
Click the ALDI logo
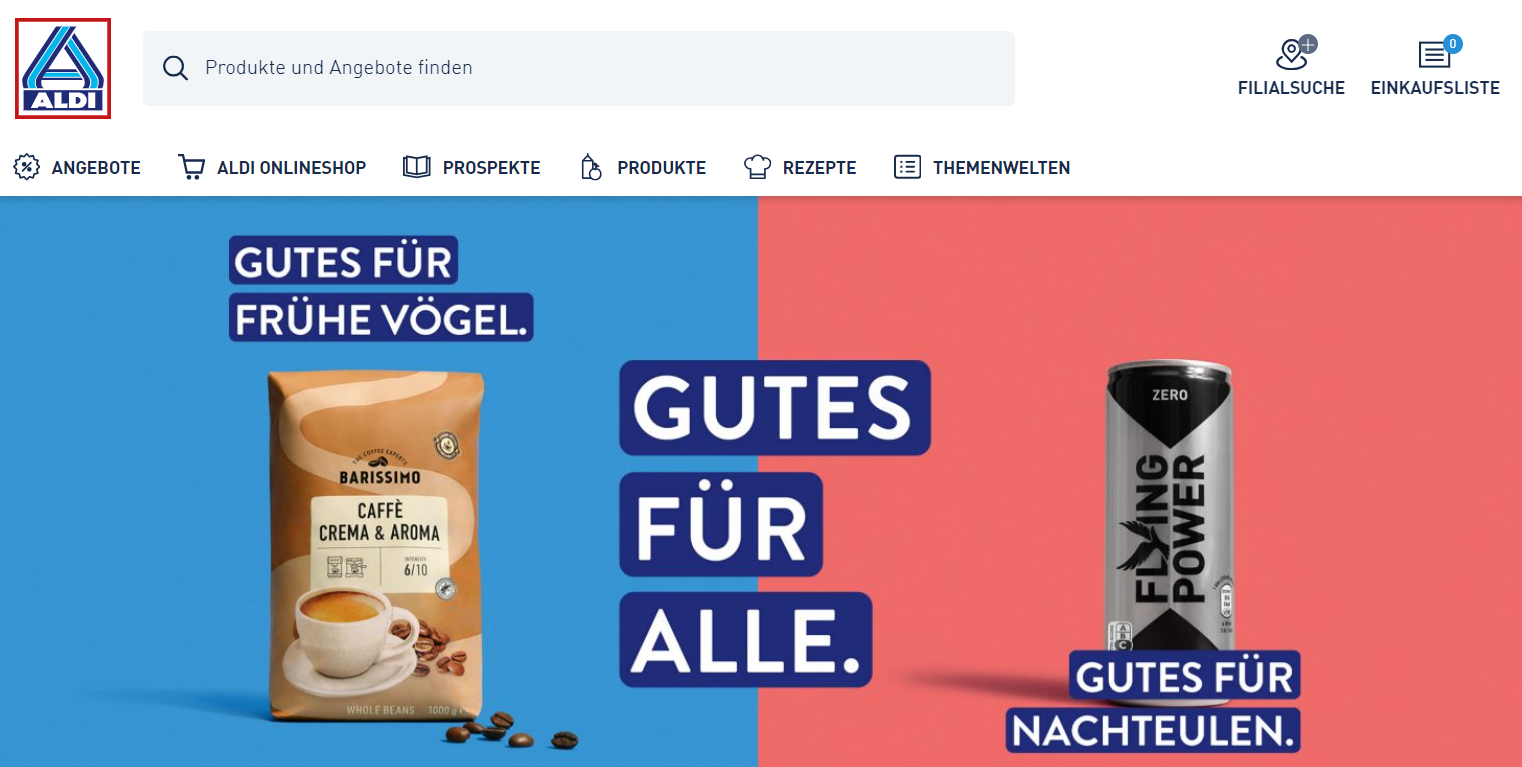pyautogui.click(x=63, y=68)
